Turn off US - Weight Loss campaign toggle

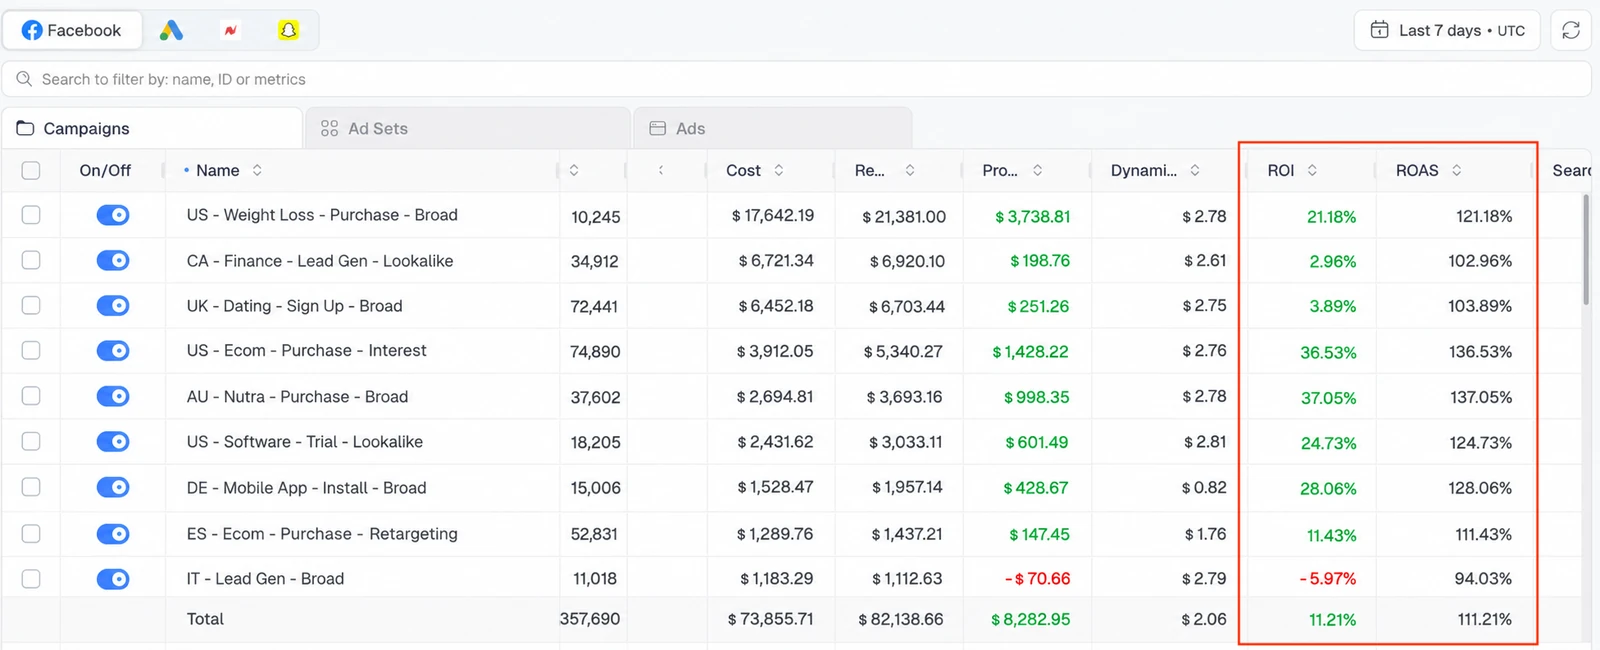pyautogui.click(x=113, y=215)
